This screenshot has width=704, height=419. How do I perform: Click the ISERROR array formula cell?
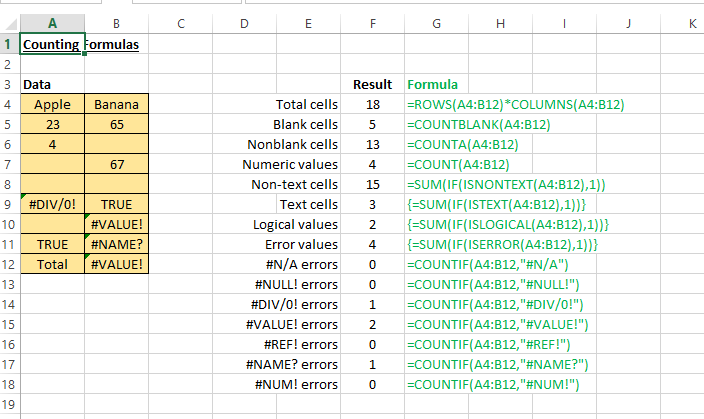click(502, 244)
